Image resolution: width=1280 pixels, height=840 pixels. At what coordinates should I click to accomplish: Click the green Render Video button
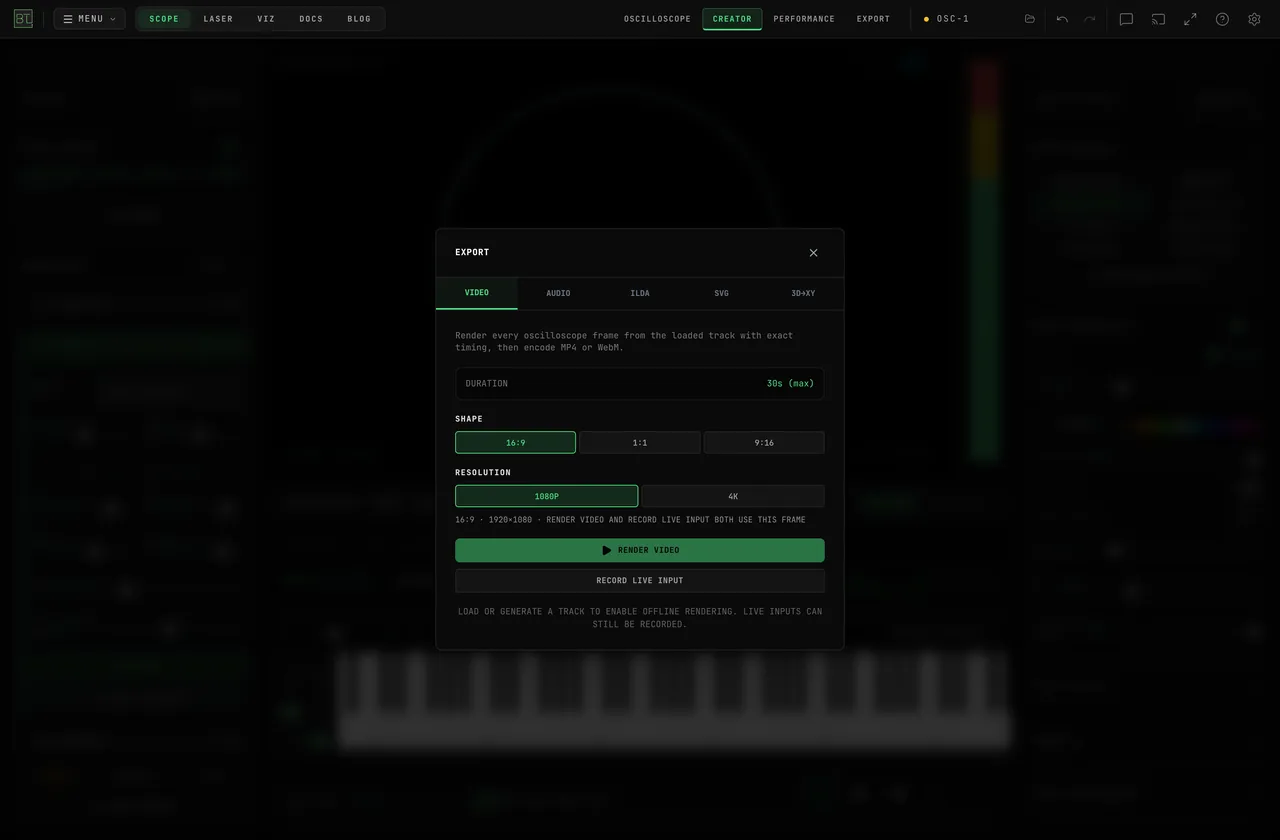(x=640, y=550)
